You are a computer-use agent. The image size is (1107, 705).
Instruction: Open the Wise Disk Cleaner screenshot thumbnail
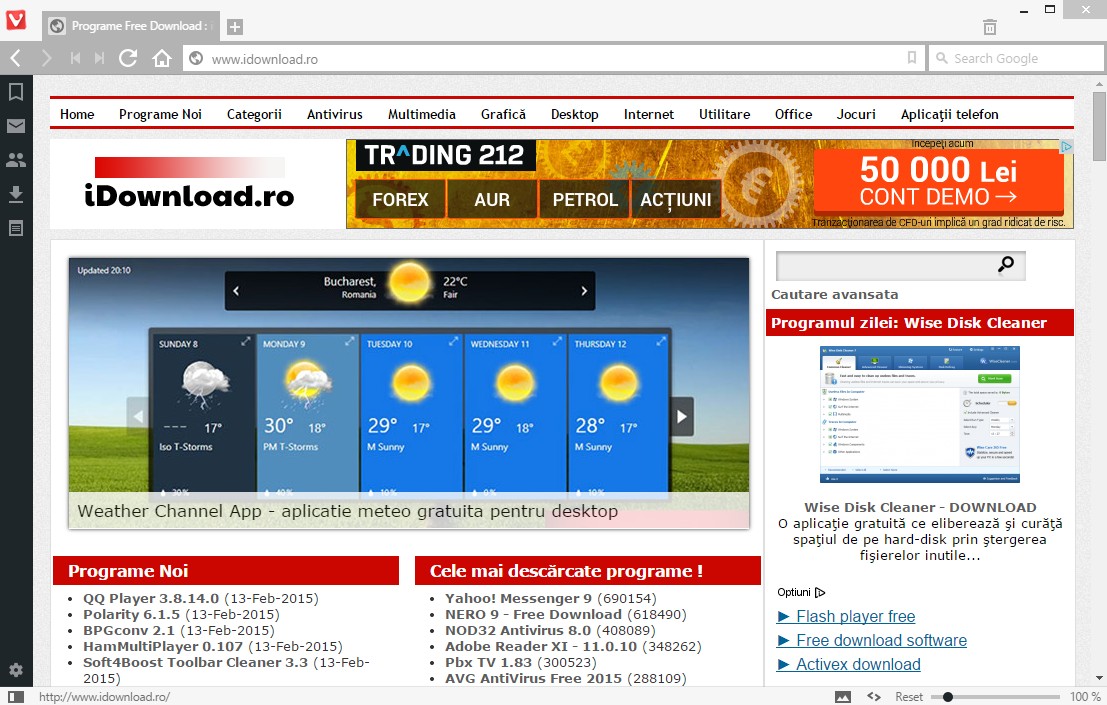point(919,414)
